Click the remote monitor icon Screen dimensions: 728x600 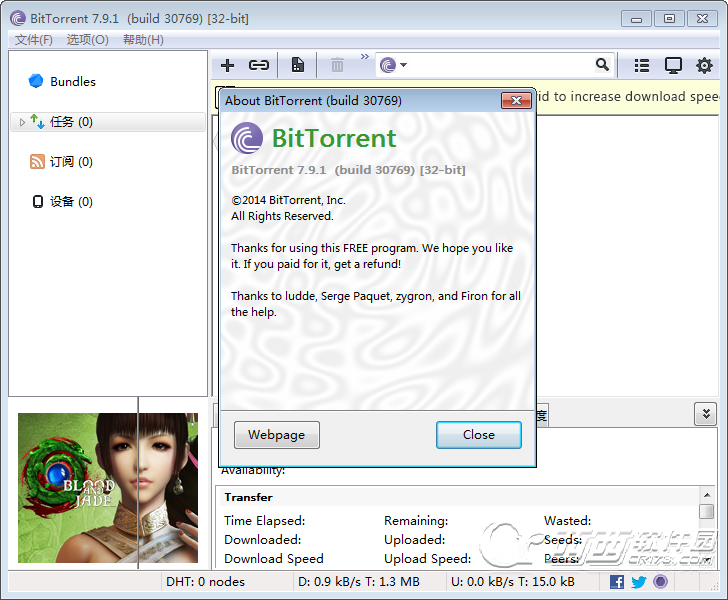(x=673, y=65)
